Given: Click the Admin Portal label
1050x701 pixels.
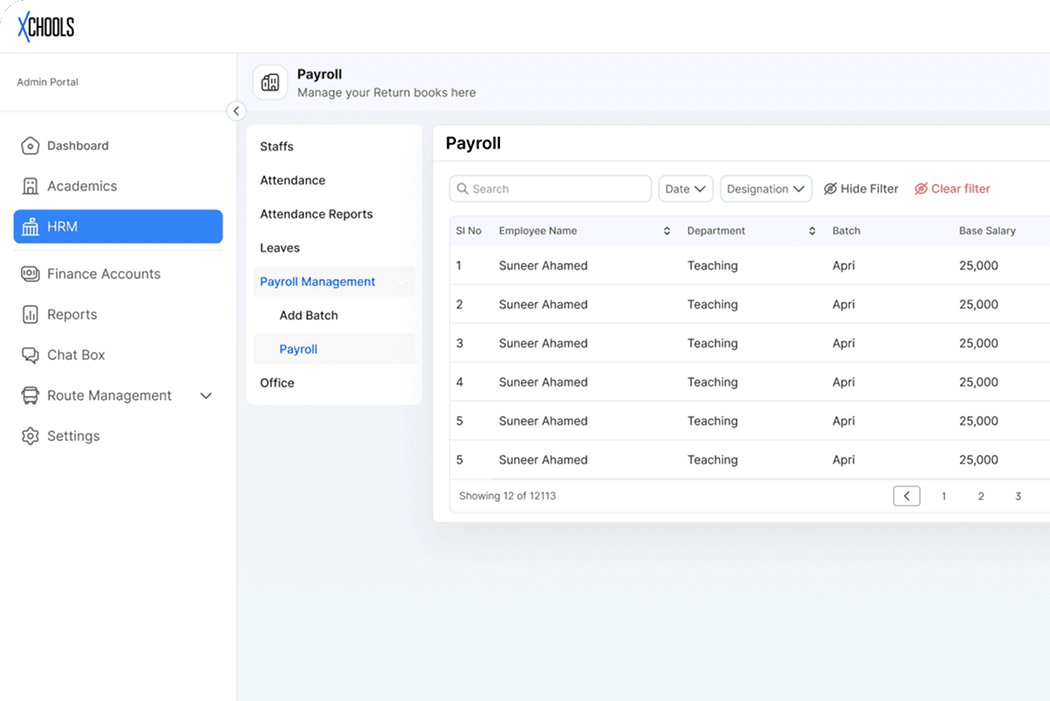Looking at the screenshot, I should (x=48, y=82).
